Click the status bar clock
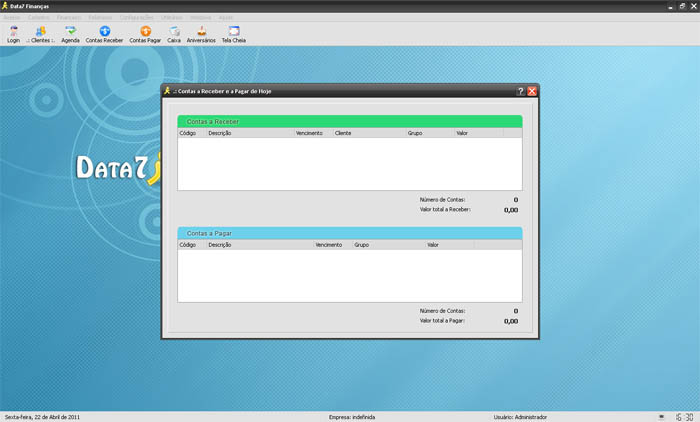This screenshot has width=700, height=422. click(x=684, y=417)
